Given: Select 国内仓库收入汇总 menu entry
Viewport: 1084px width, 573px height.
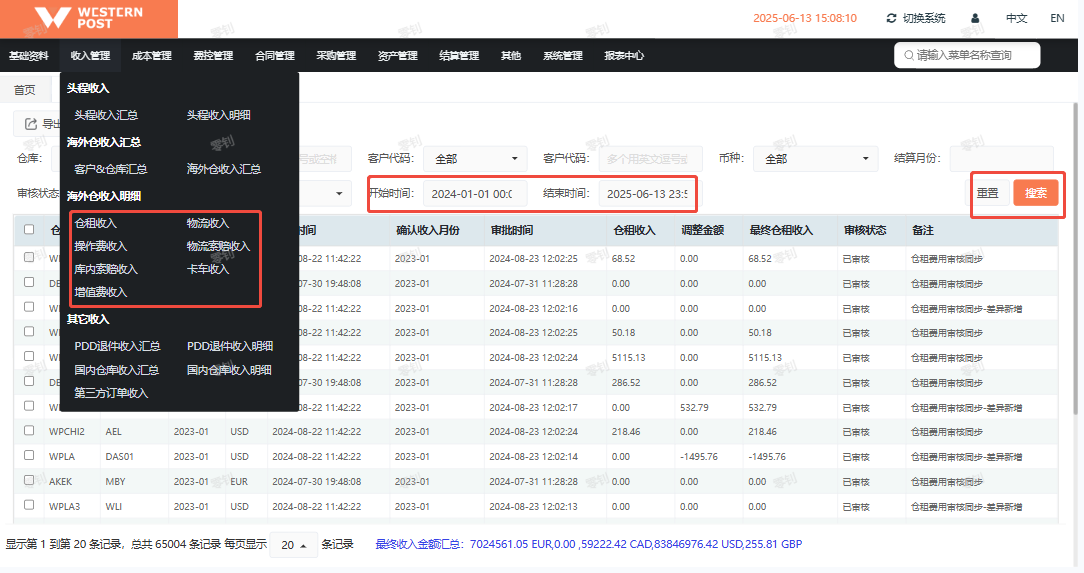Looking at the screenshot, I should tap(116, 370).
